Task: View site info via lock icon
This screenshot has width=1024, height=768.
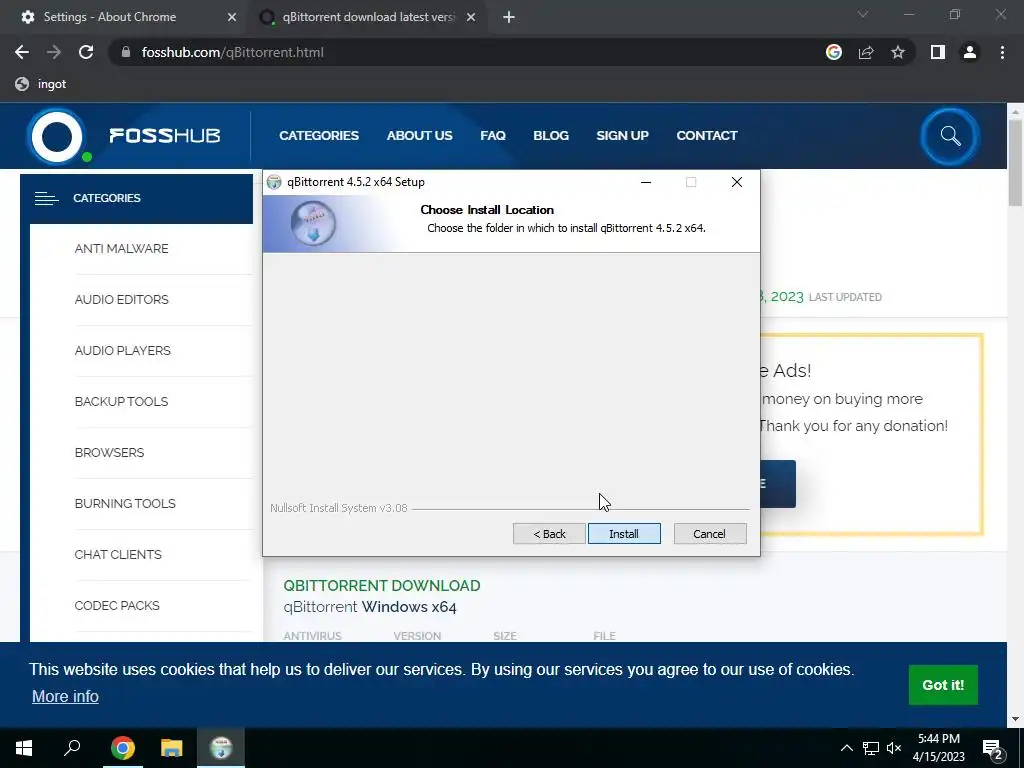Action: pos(125,52)
